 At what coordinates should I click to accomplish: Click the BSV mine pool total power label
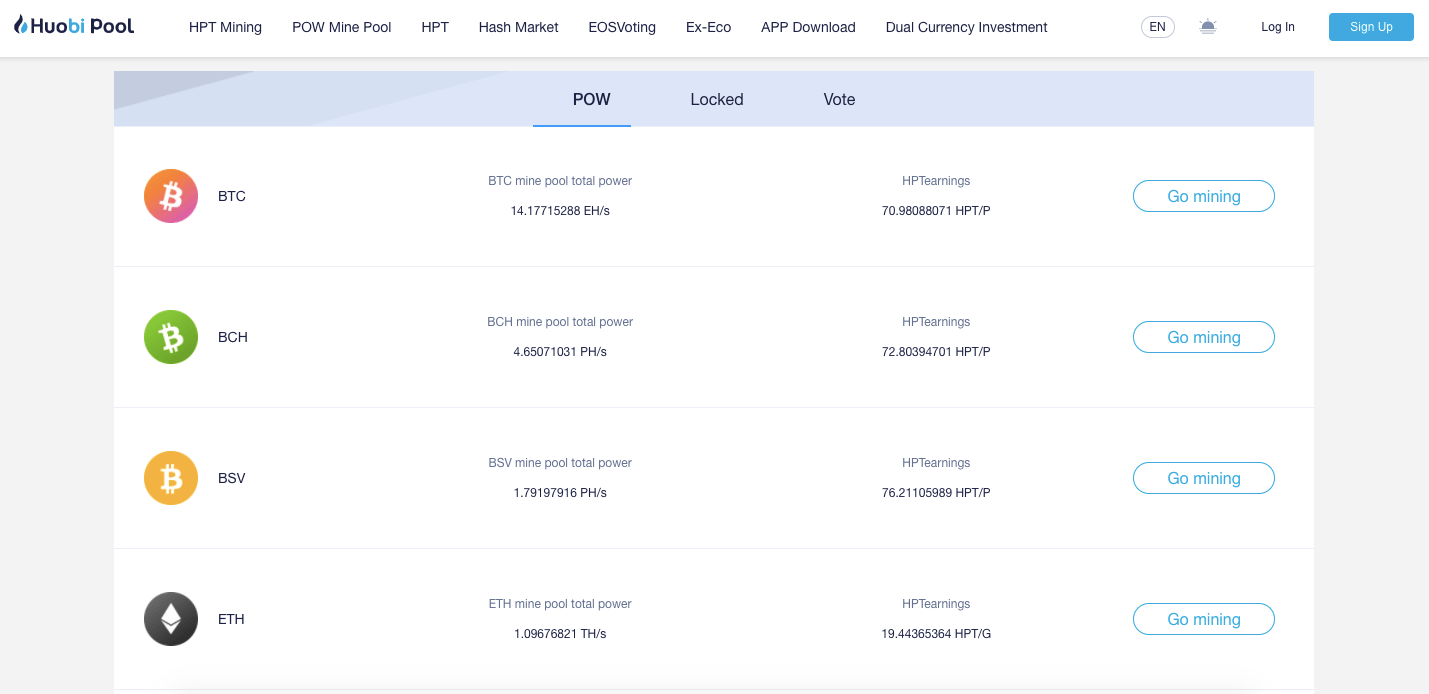pyautogui.click(x=560, y=463)
